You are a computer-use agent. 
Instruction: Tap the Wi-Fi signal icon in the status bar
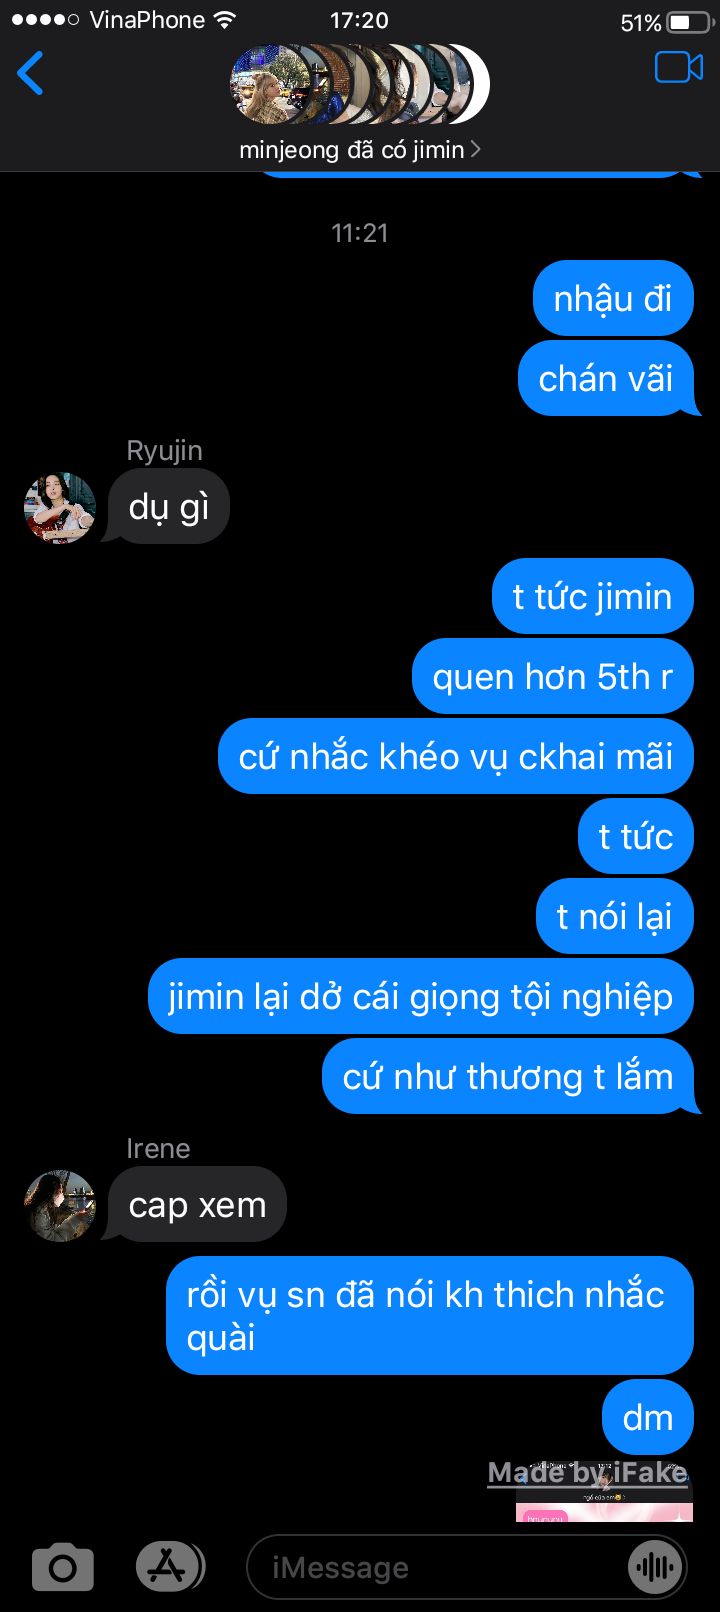click(225, 20)
